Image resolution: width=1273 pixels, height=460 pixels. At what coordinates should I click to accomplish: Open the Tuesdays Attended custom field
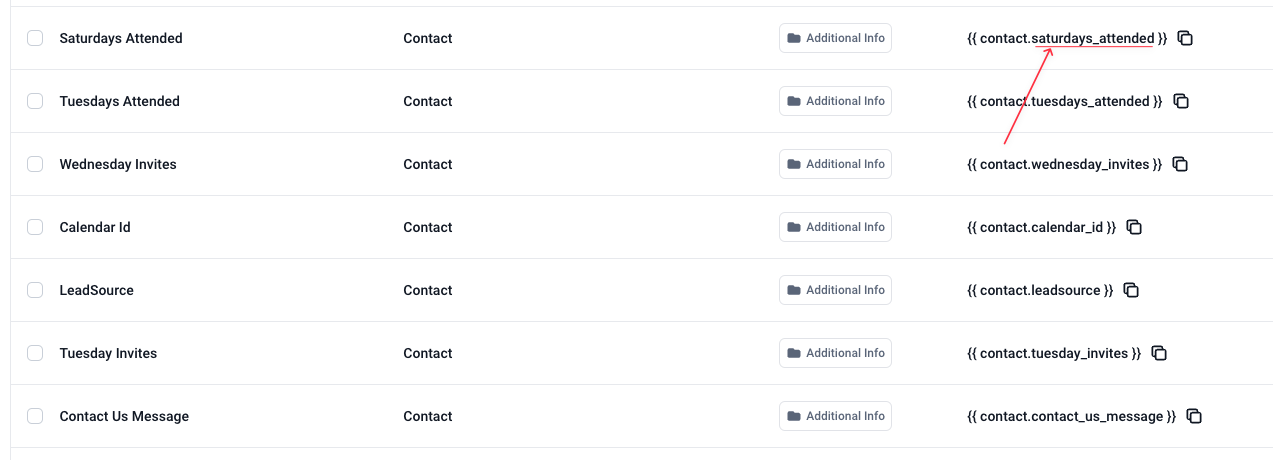[x=119, y=101]
